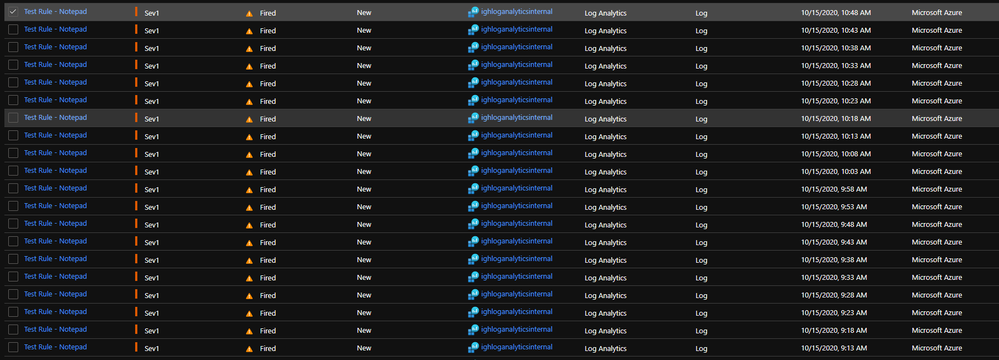Click the Log Analytics icon in the 10:28 AM row

click(x=473, y=83)
